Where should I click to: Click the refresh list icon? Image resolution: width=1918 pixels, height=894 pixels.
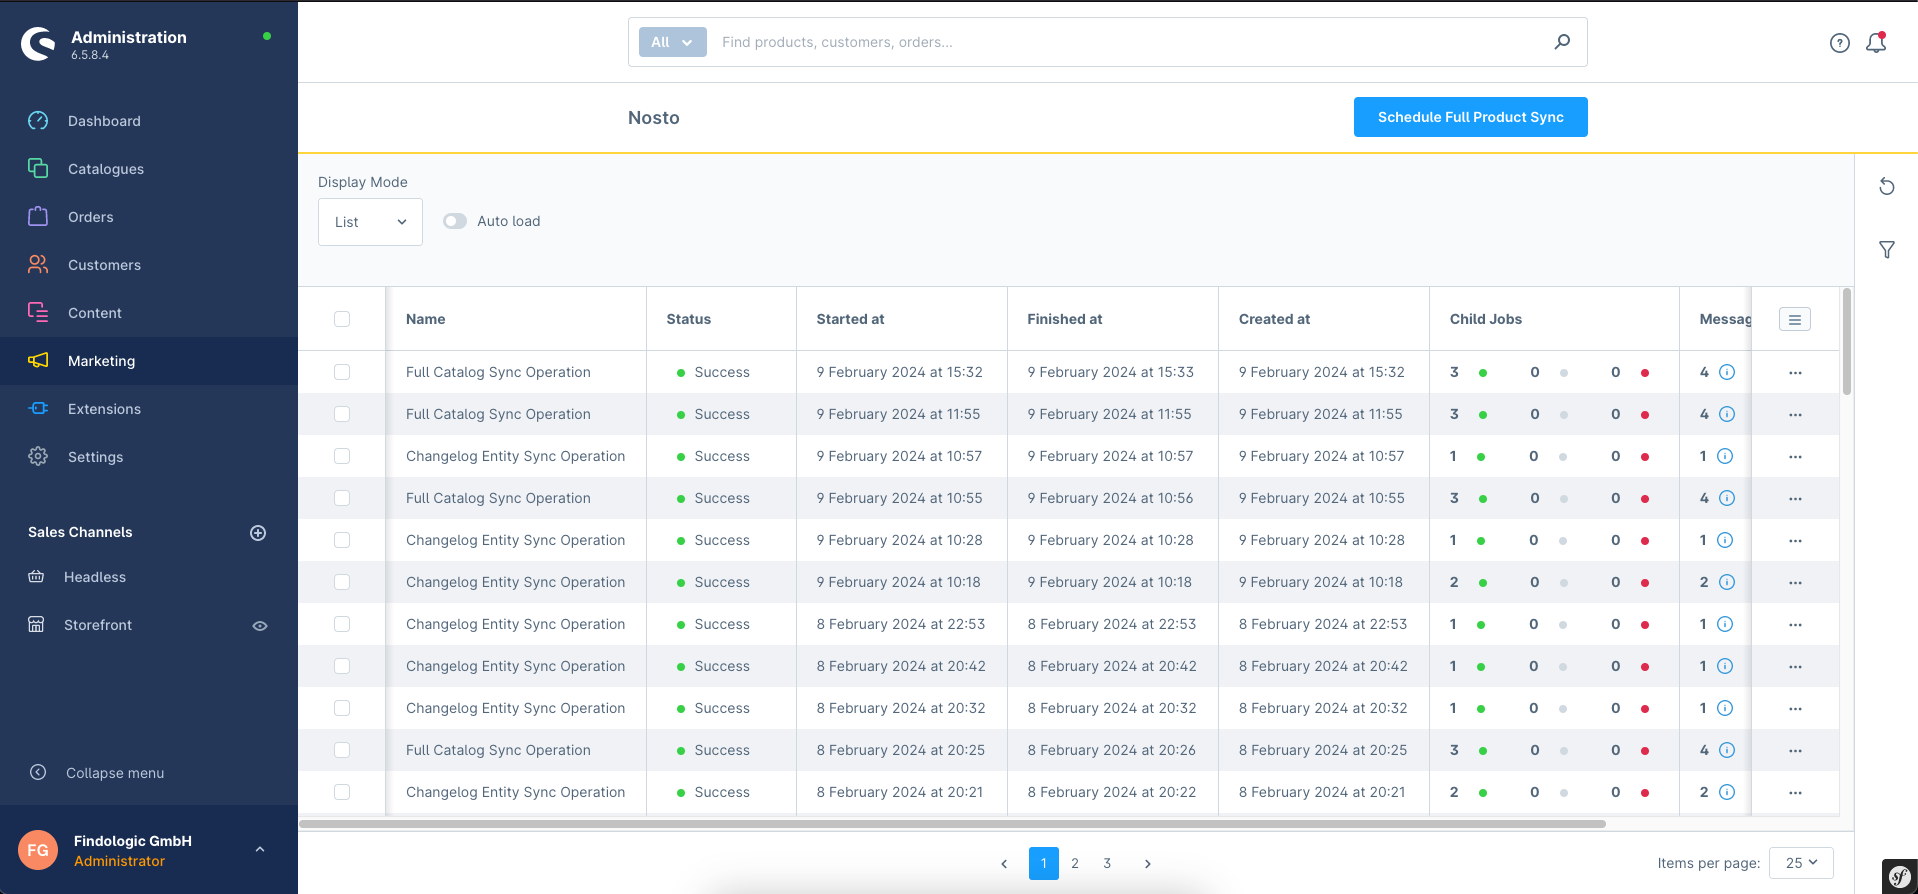click(x=1887, y=187)
